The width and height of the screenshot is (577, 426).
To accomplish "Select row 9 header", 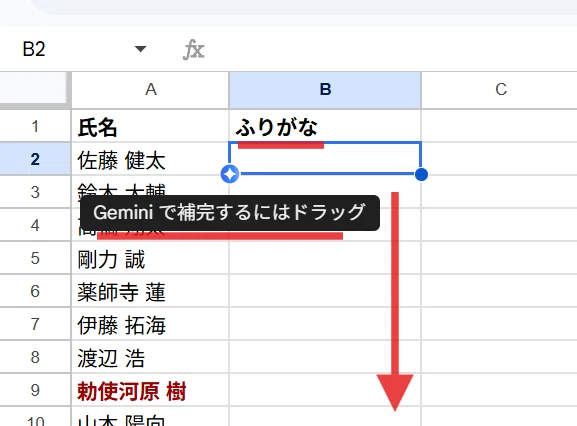I will [x=35, y=390].
